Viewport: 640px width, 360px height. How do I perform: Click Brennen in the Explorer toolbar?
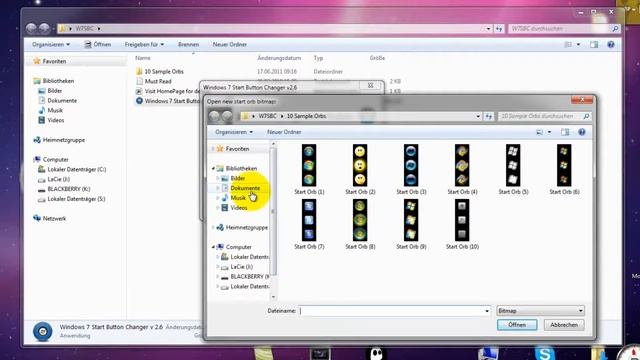[x=189, y=44]
